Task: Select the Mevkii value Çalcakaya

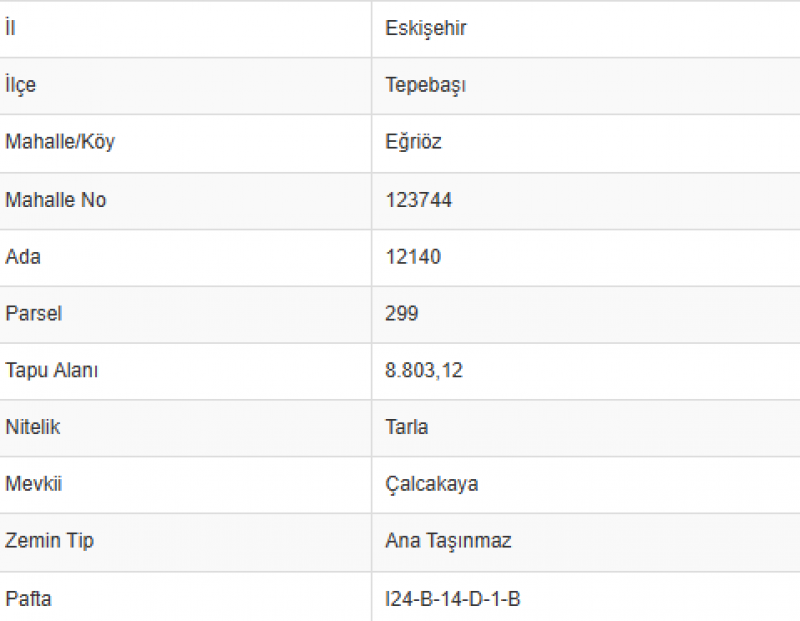Action: pyautogui.click(x=432, y=484)
